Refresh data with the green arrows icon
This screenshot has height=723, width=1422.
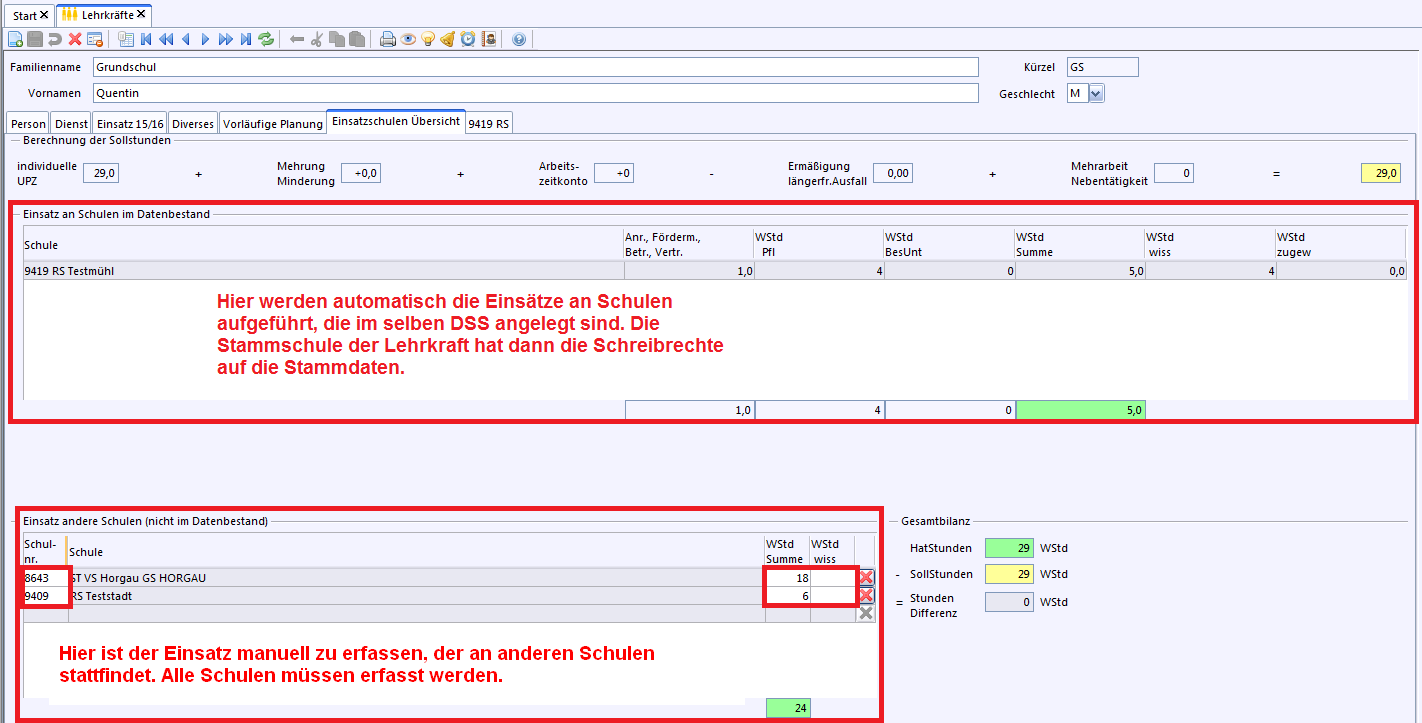click(x=266, y=39)
